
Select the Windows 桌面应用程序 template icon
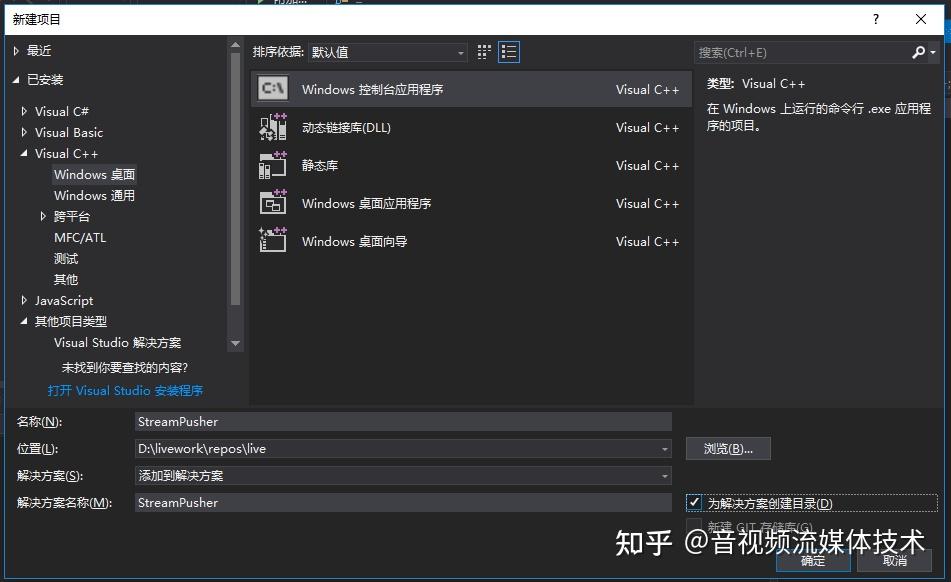pos(271,203)
